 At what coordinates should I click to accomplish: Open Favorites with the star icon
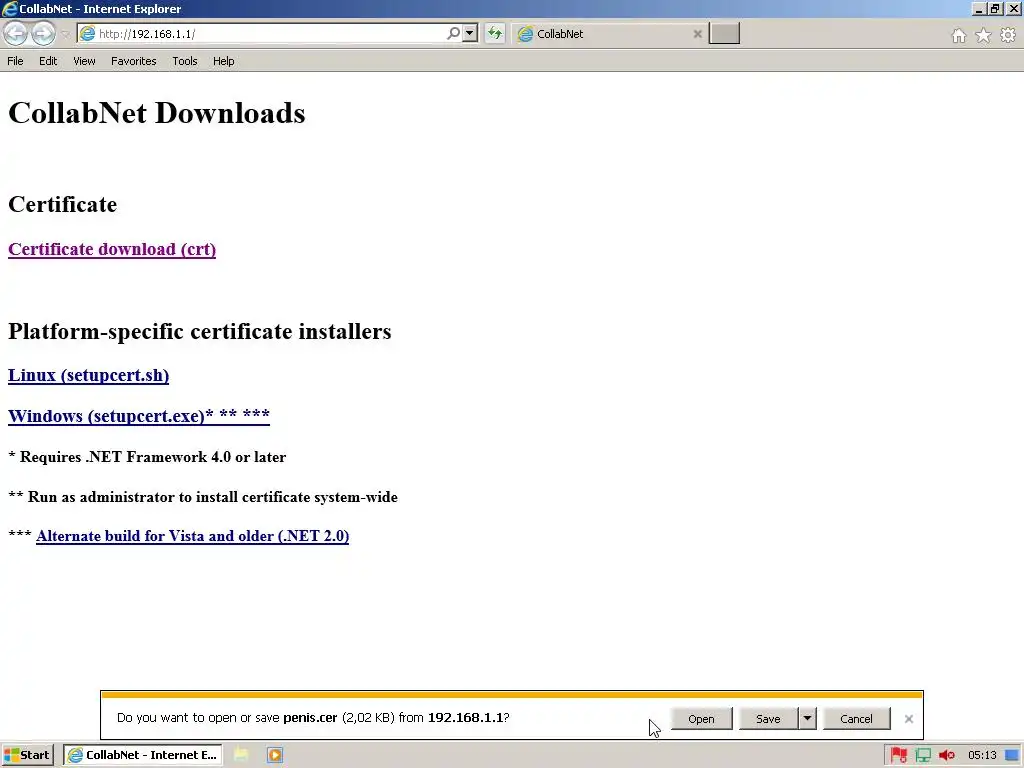(983, 35)
